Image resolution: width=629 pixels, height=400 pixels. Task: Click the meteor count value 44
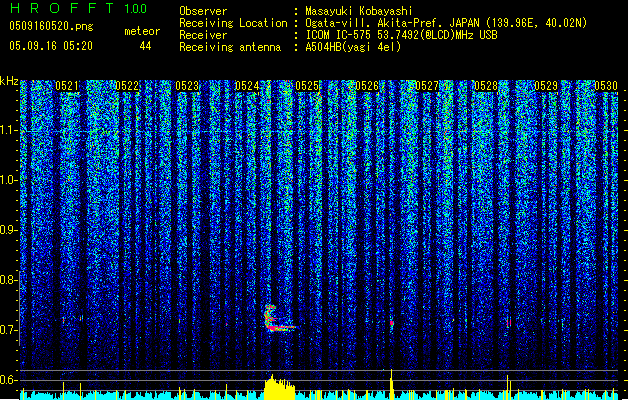point(145,46)
